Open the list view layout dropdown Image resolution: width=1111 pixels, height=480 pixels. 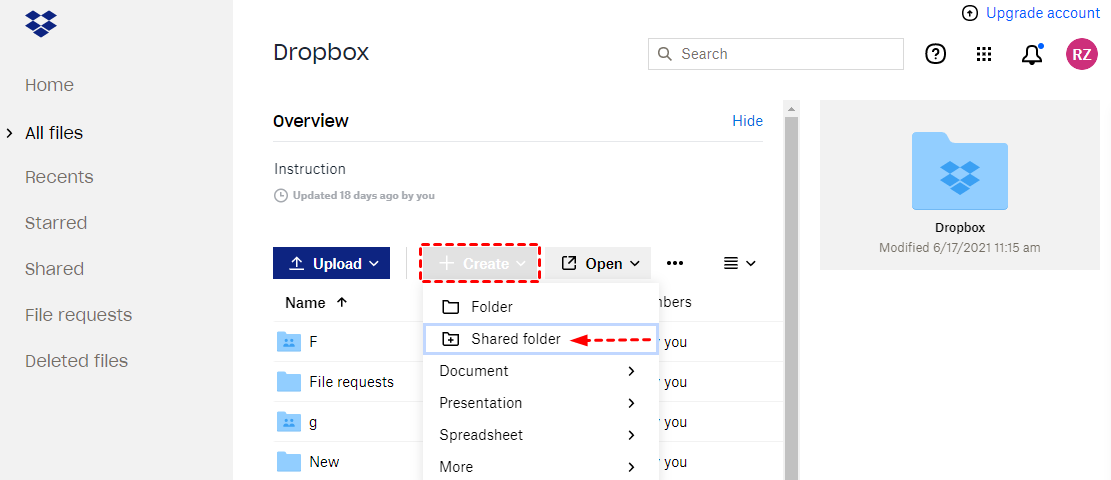pos(739,264)
